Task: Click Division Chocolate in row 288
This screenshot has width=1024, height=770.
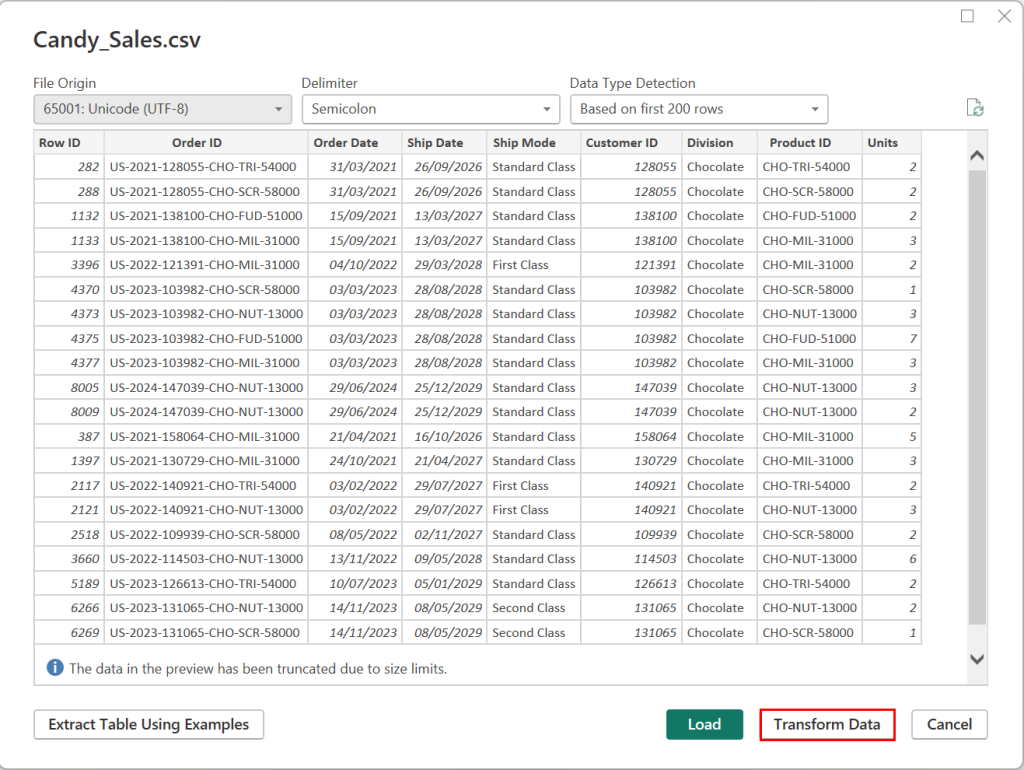Action: (719, 191)
